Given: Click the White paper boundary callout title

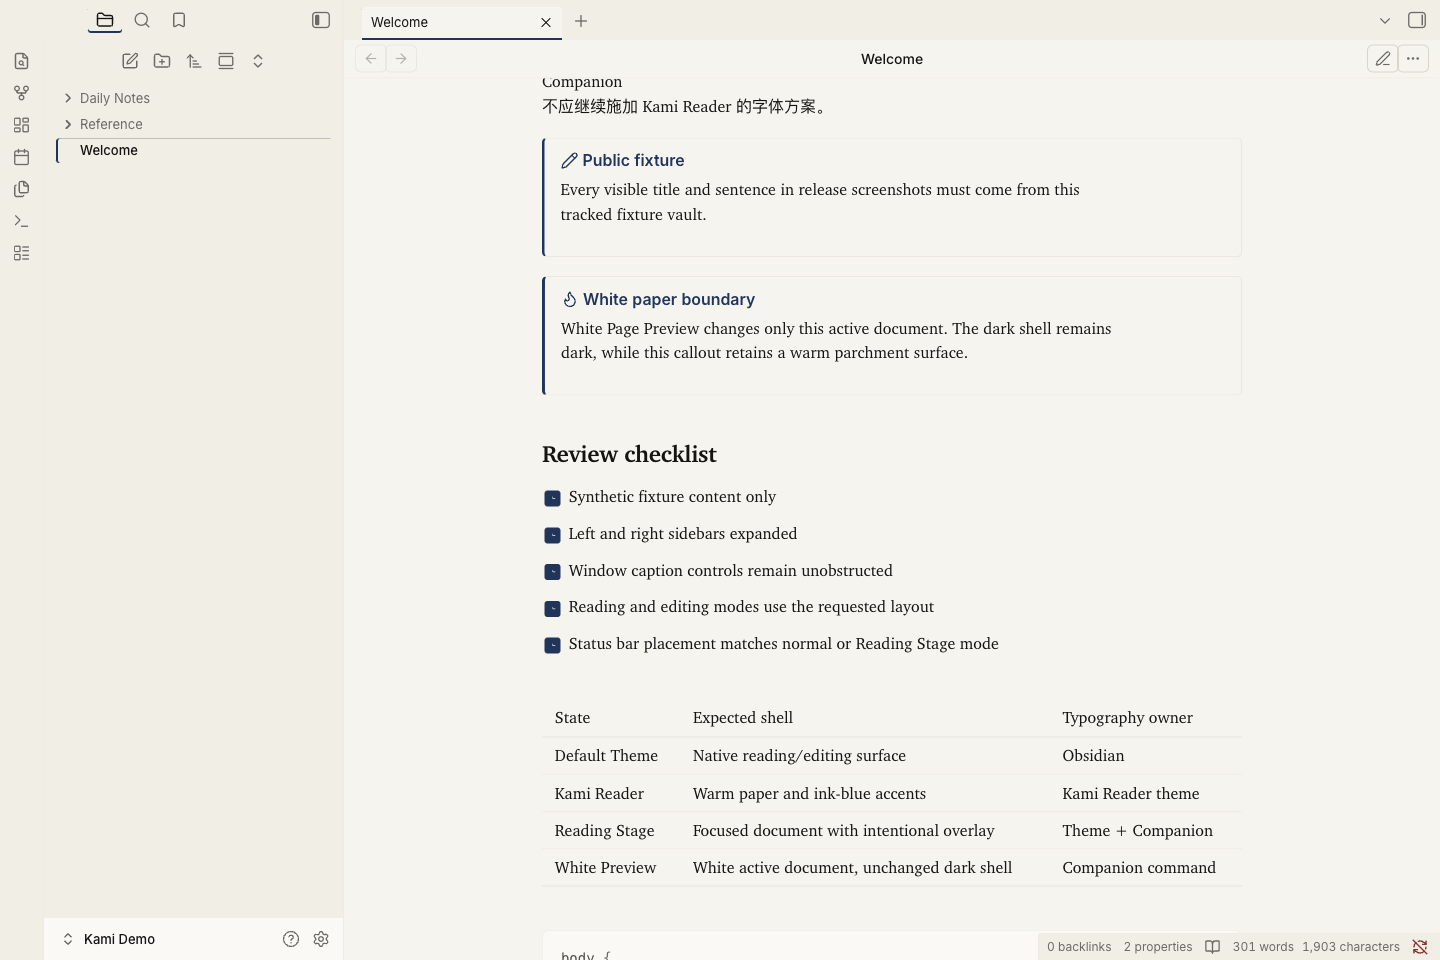Looking at the screenshot, I should (x=669, y=299).
